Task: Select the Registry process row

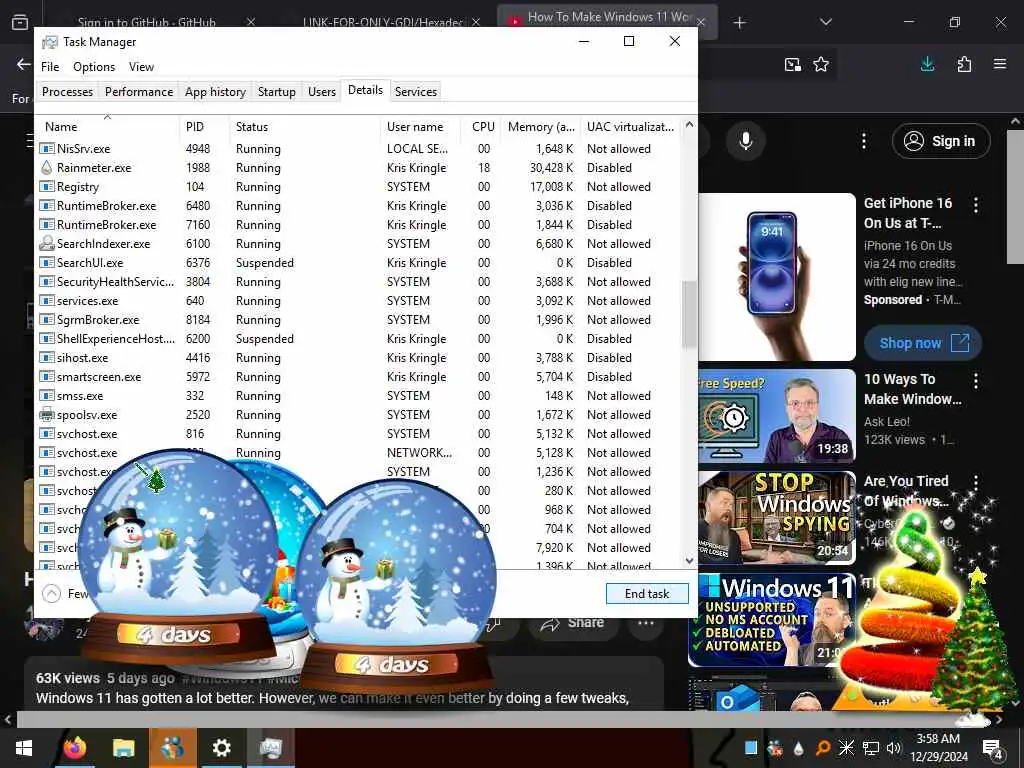Action: (x=358, y=187)
